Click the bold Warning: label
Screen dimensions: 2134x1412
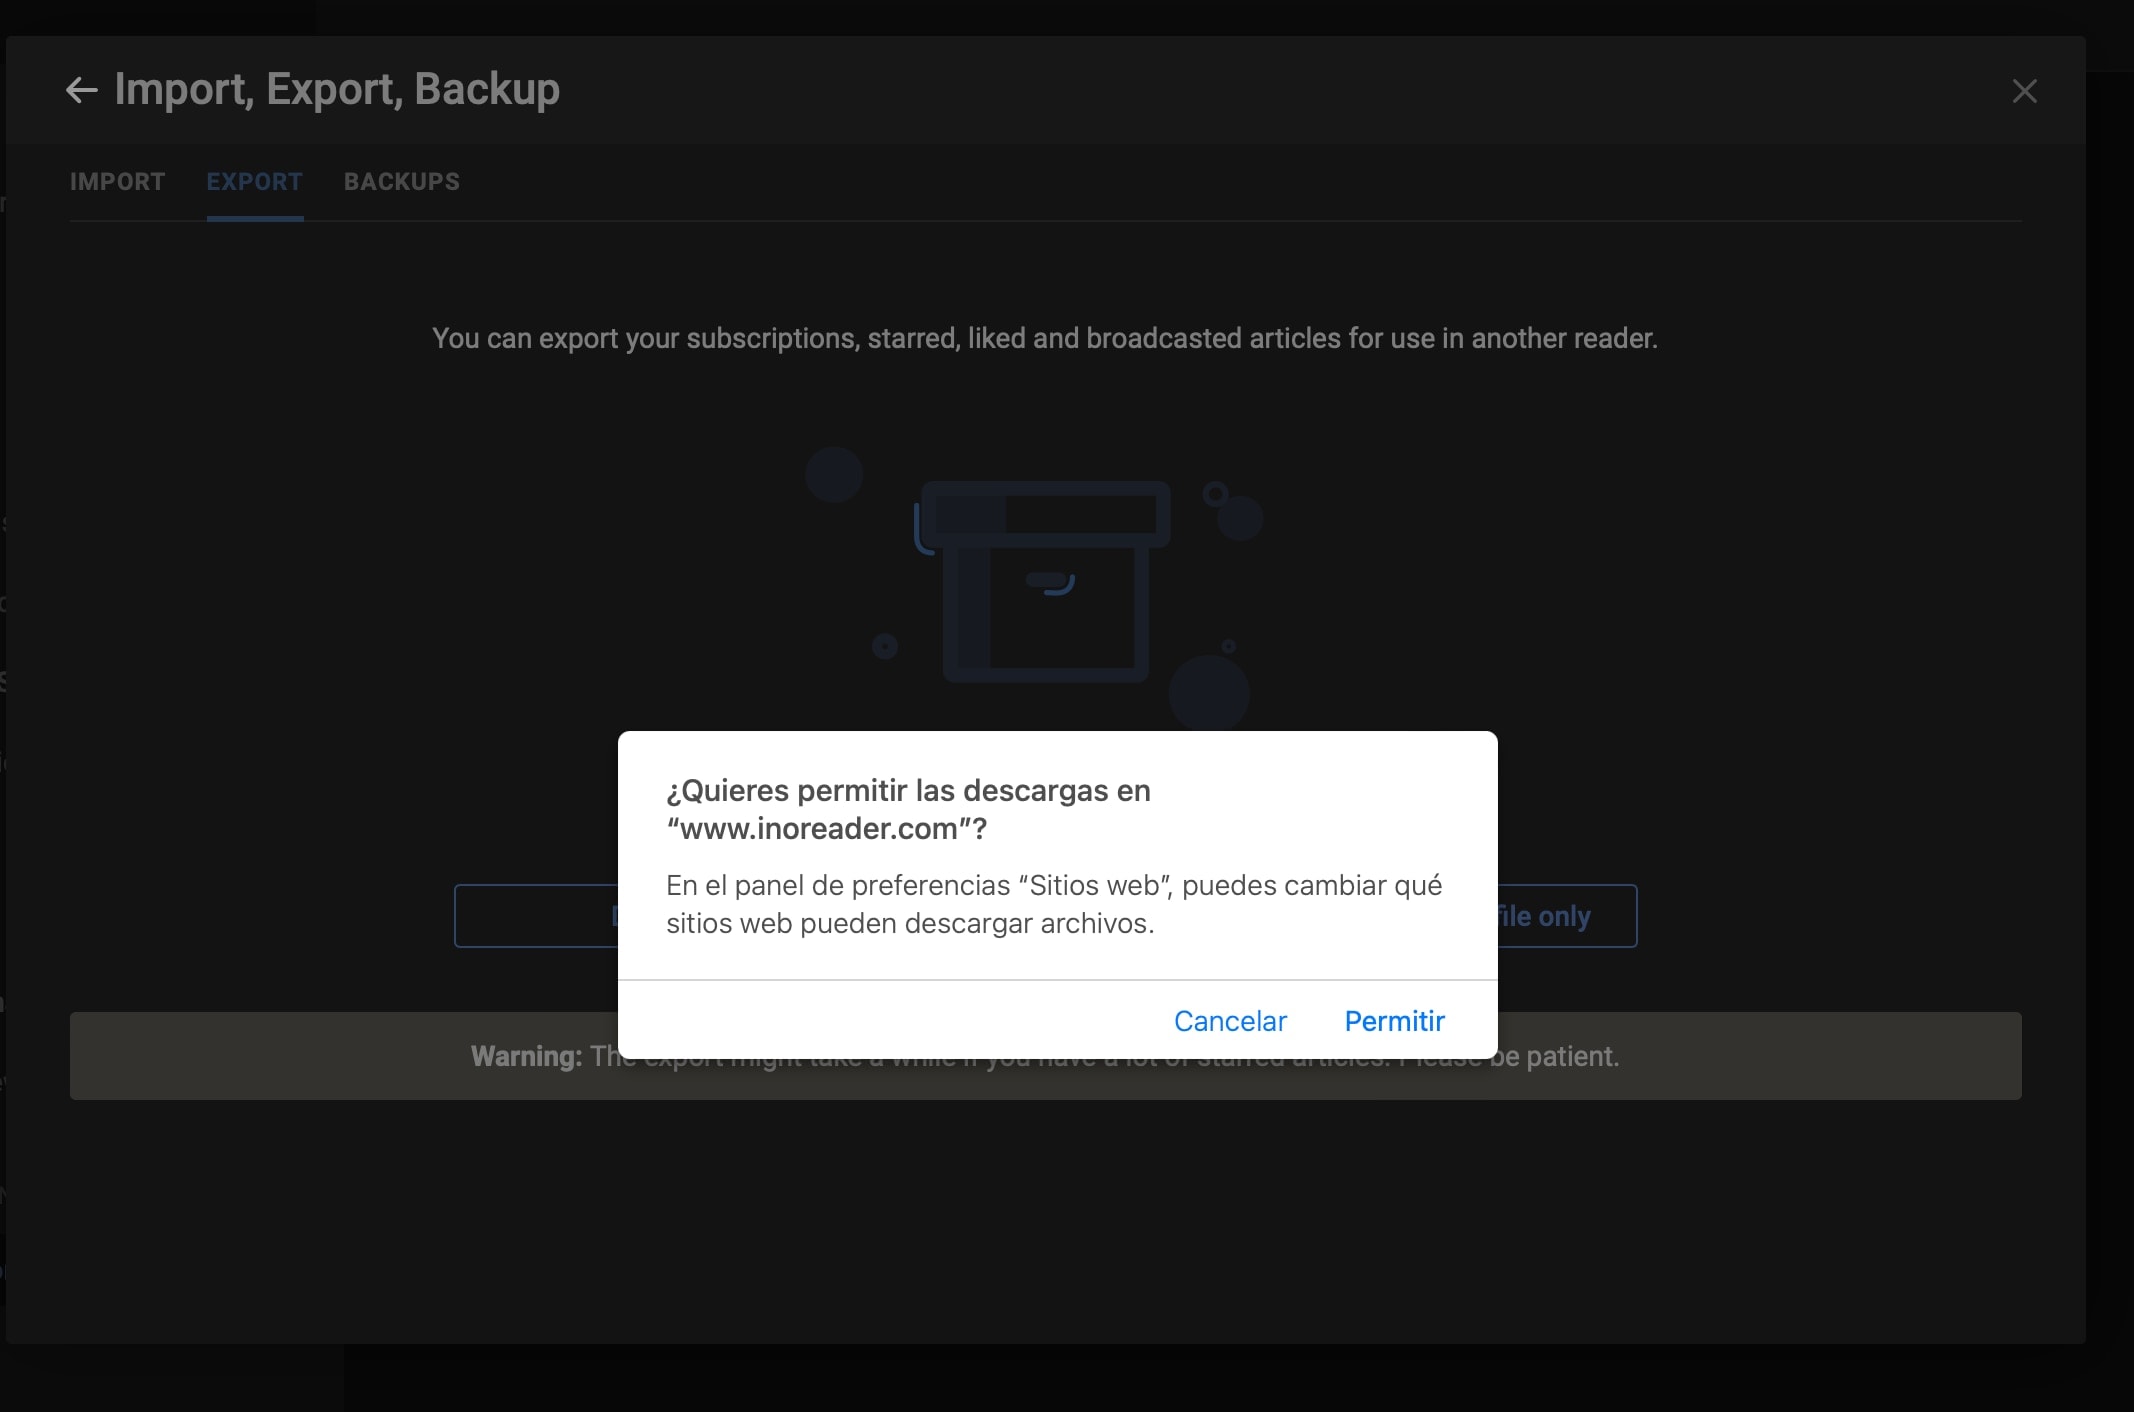pos(526,1056)
